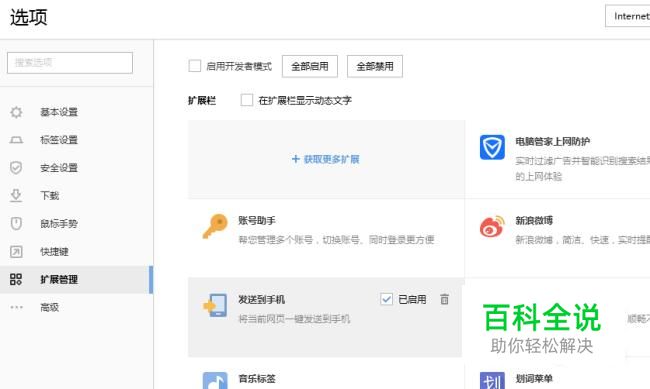
Task: Click the 音乐标签 extension title
Action: point(257,378)
